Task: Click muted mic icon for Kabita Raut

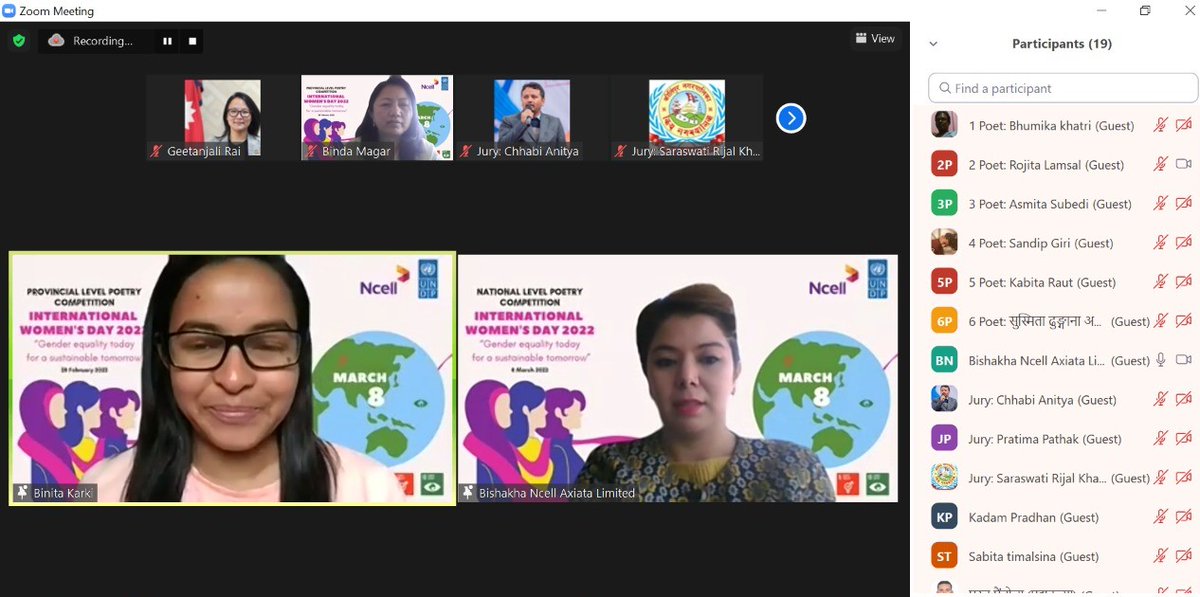Action: pos(1160,282)
